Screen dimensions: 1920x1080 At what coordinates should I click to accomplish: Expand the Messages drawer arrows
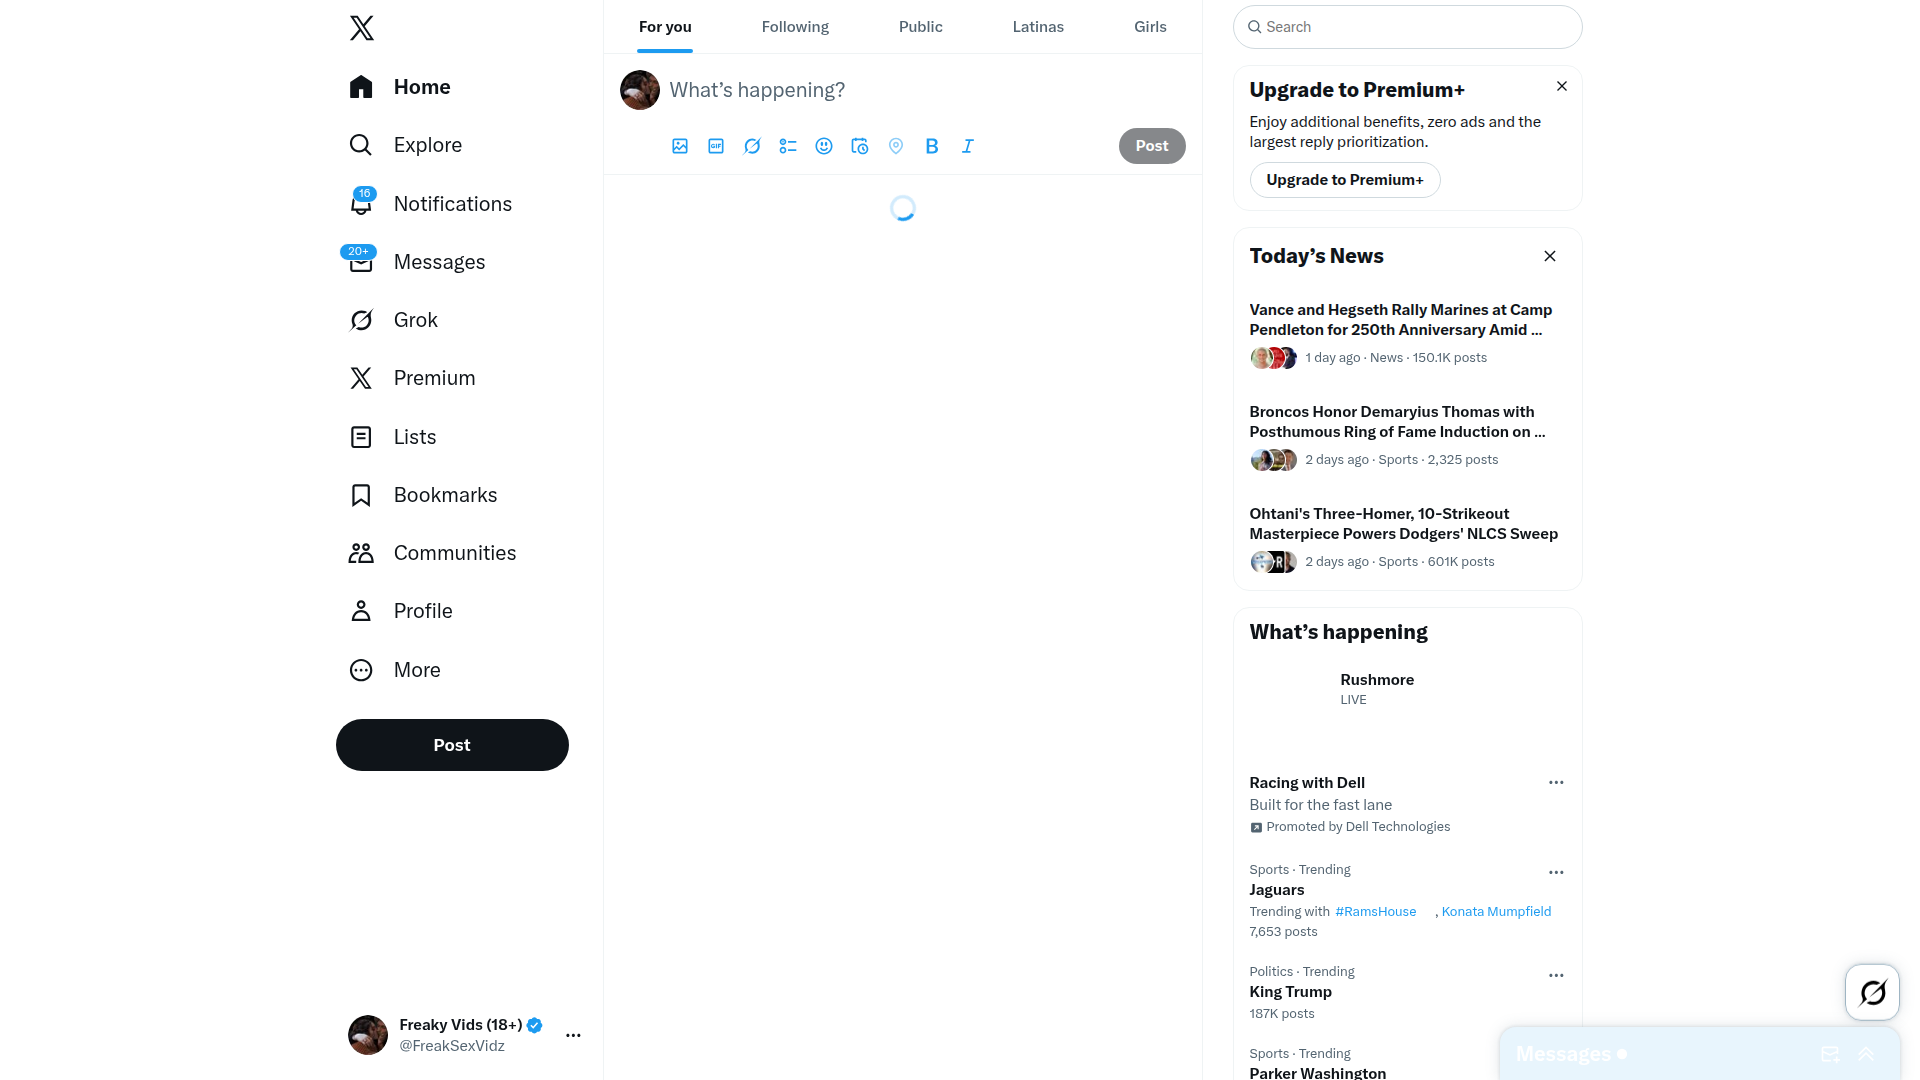click(1866, 1054)
